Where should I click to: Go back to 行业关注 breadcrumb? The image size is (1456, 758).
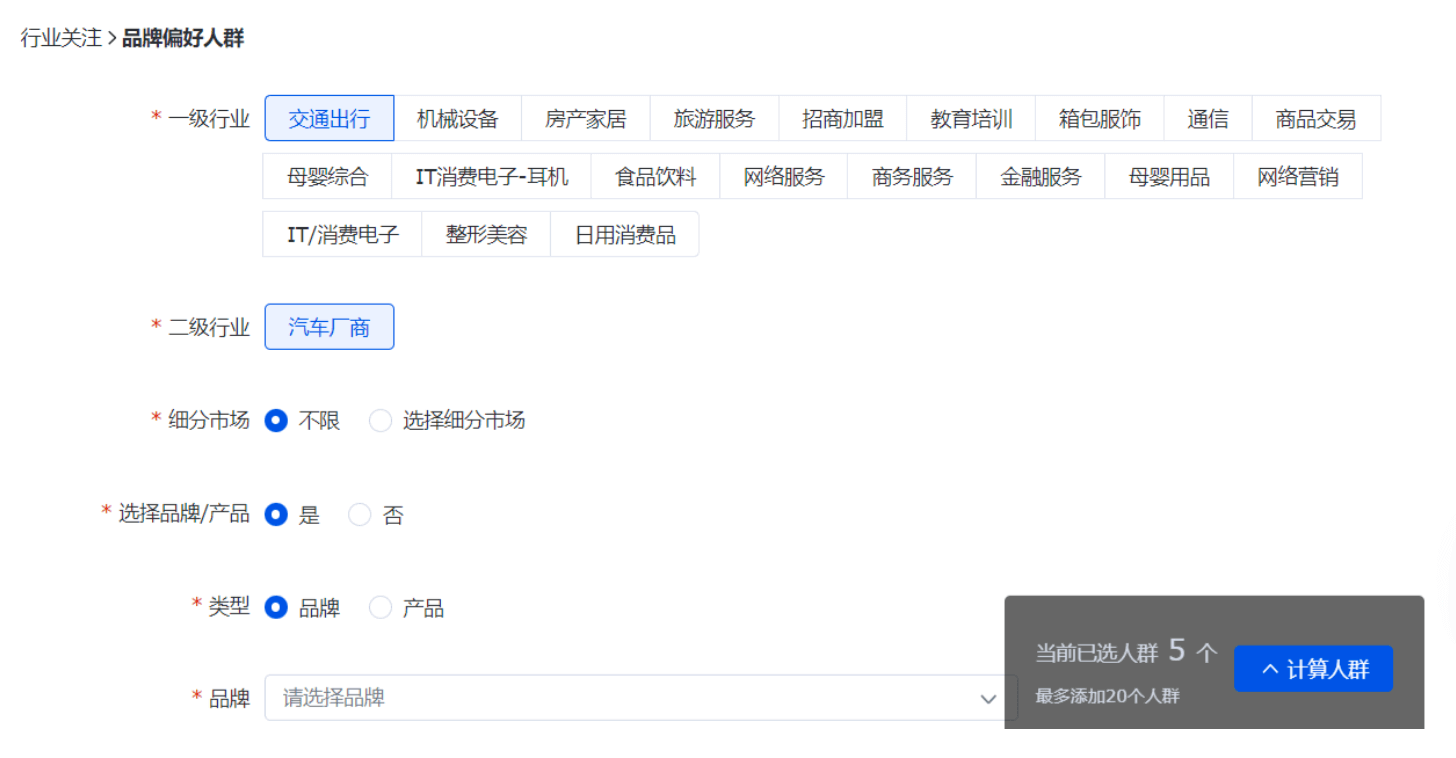[x=61, y=39]
